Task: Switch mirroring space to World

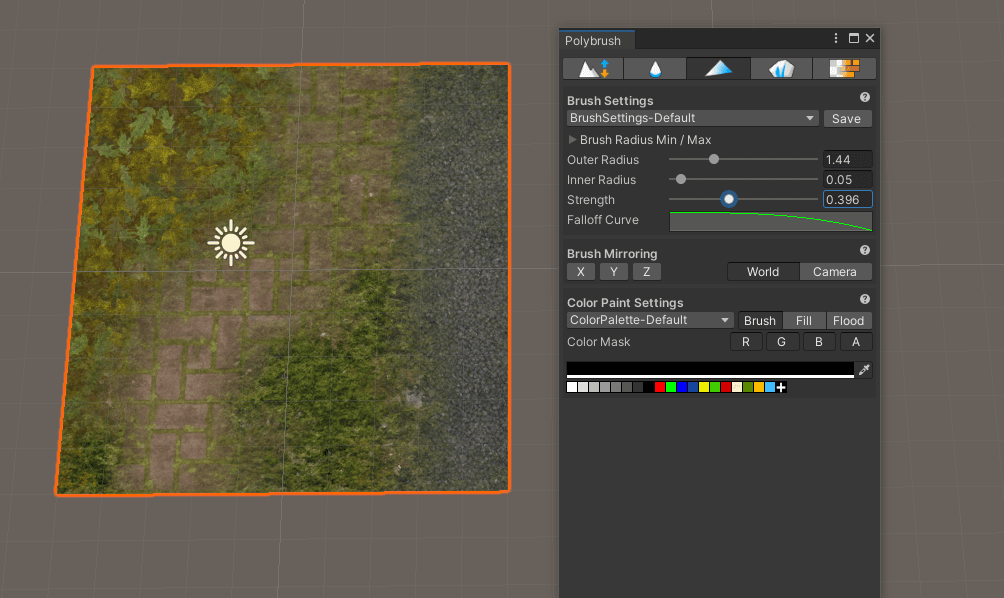Action: pos(763,271)
